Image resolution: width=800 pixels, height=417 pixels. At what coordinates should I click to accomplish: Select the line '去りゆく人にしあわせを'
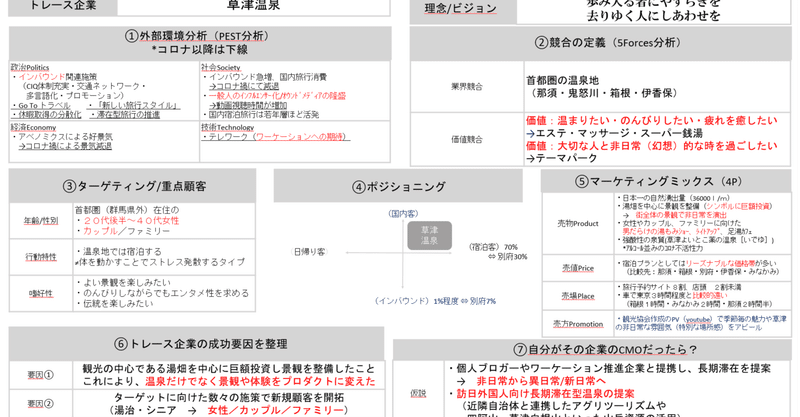653,16
